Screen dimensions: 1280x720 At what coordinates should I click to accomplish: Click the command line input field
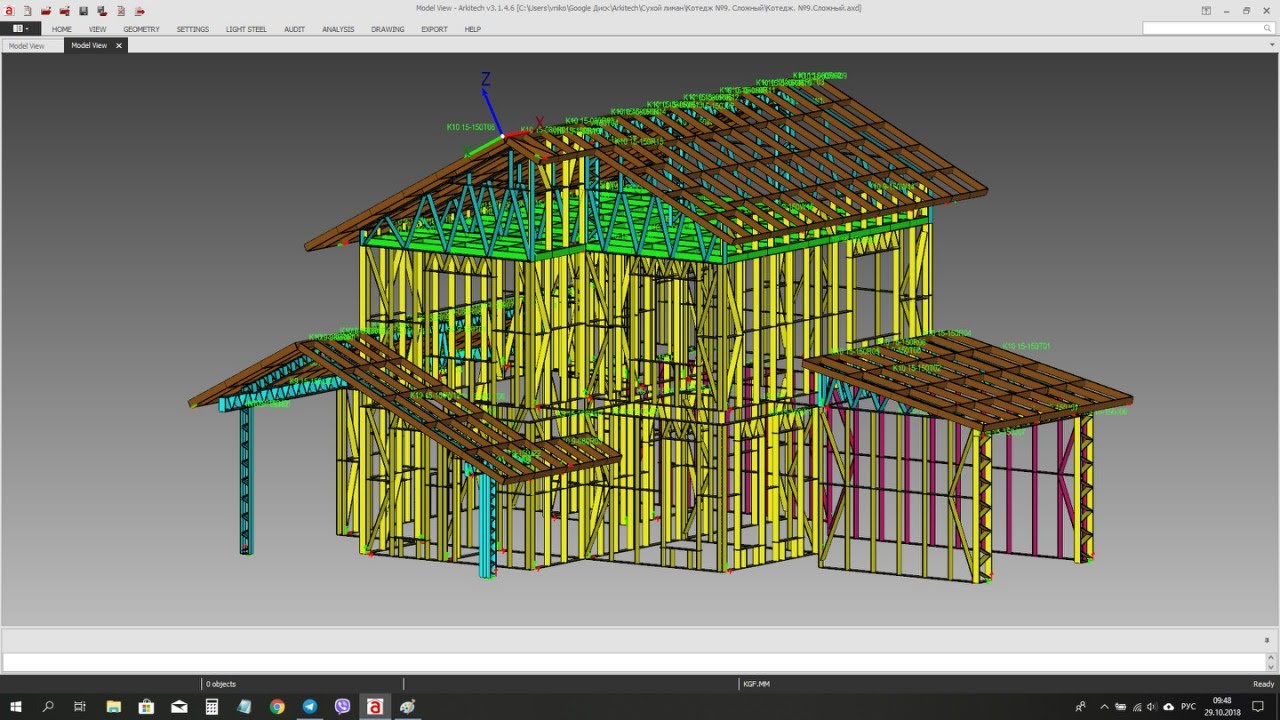click(x=632, y=662)
